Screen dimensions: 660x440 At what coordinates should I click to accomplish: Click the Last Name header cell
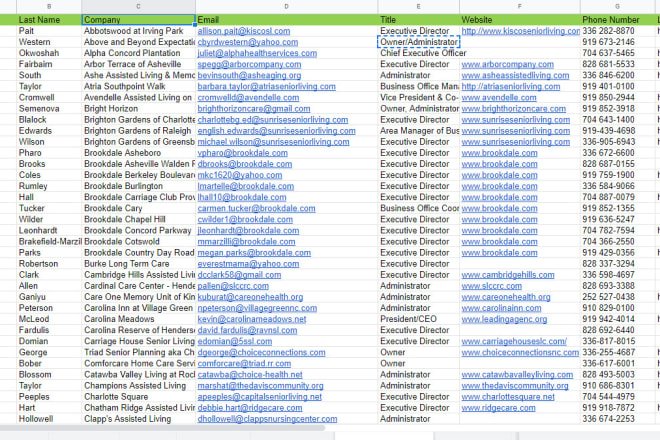pyautogui.click(x=49, y=20)
